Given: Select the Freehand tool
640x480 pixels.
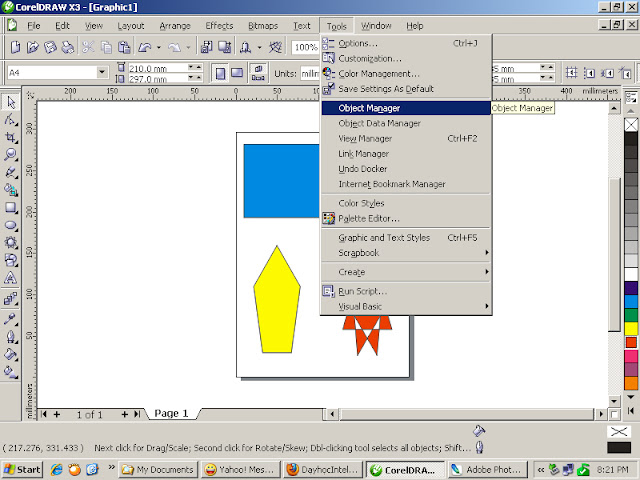Looking at the screenshot, I should [10, 172].
